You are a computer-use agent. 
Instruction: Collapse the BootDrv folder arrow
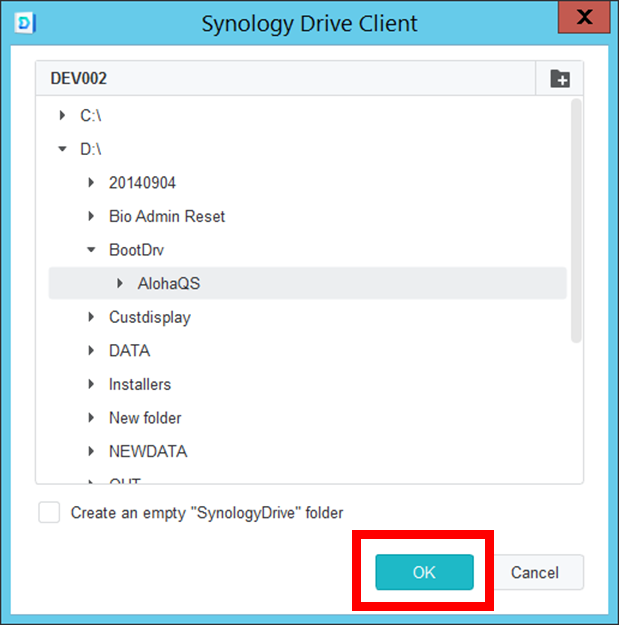coord(91,250)
